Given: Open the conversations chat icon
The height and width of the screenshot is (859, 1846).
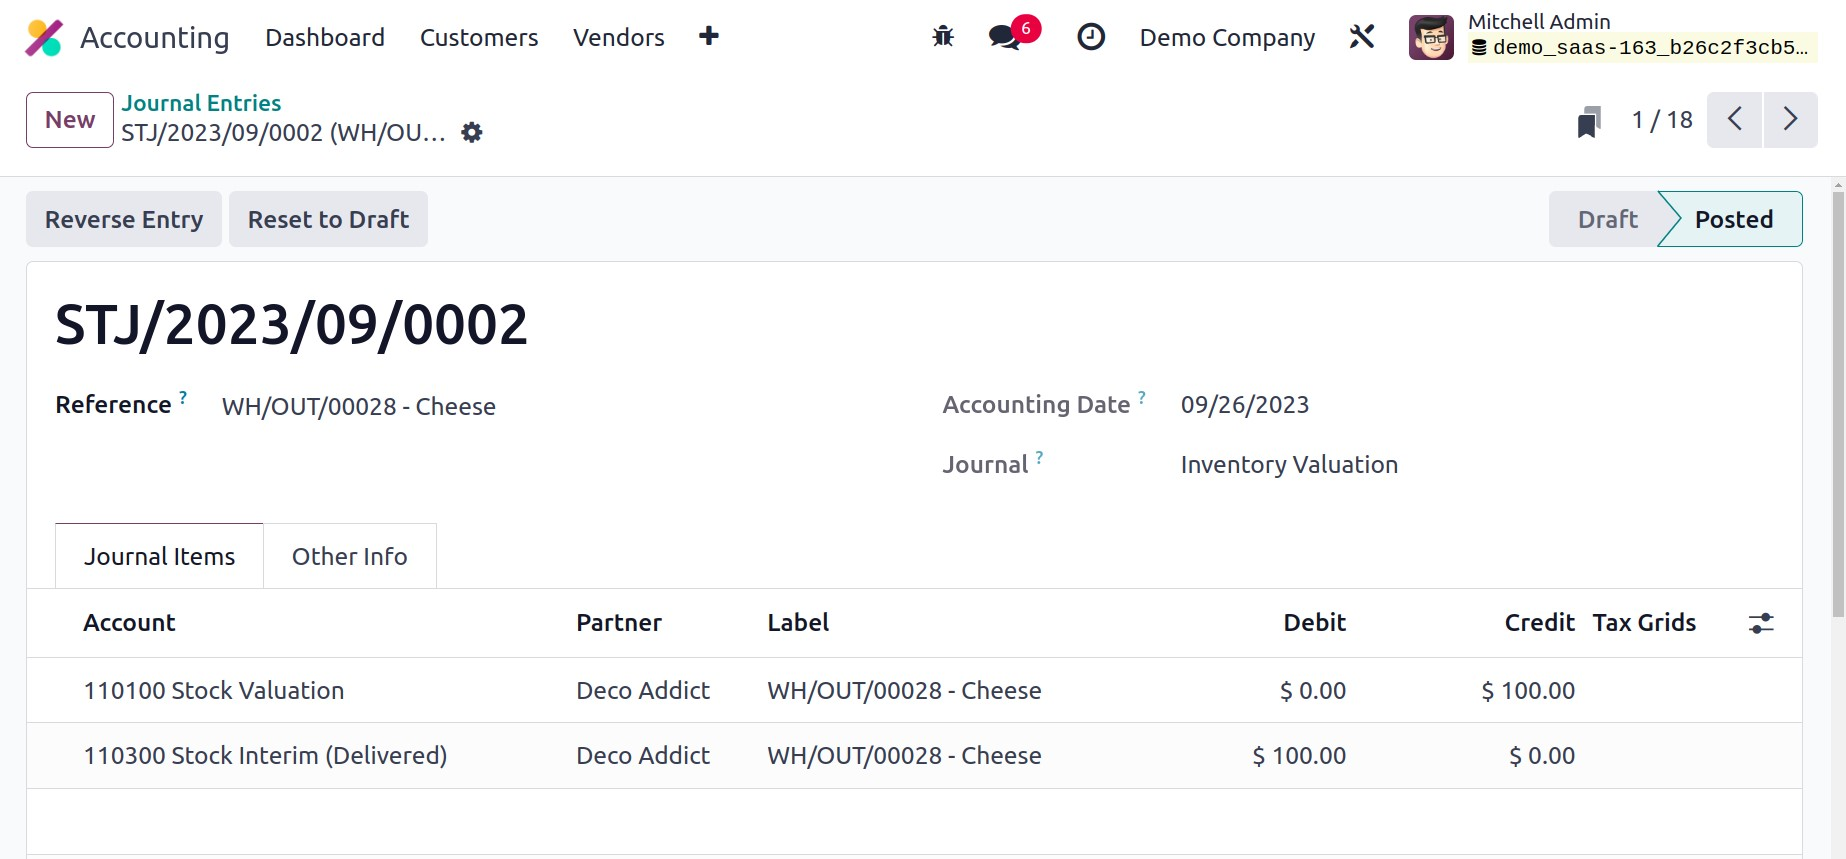Looking at the screenshot, I should (x=1004, y=38).
